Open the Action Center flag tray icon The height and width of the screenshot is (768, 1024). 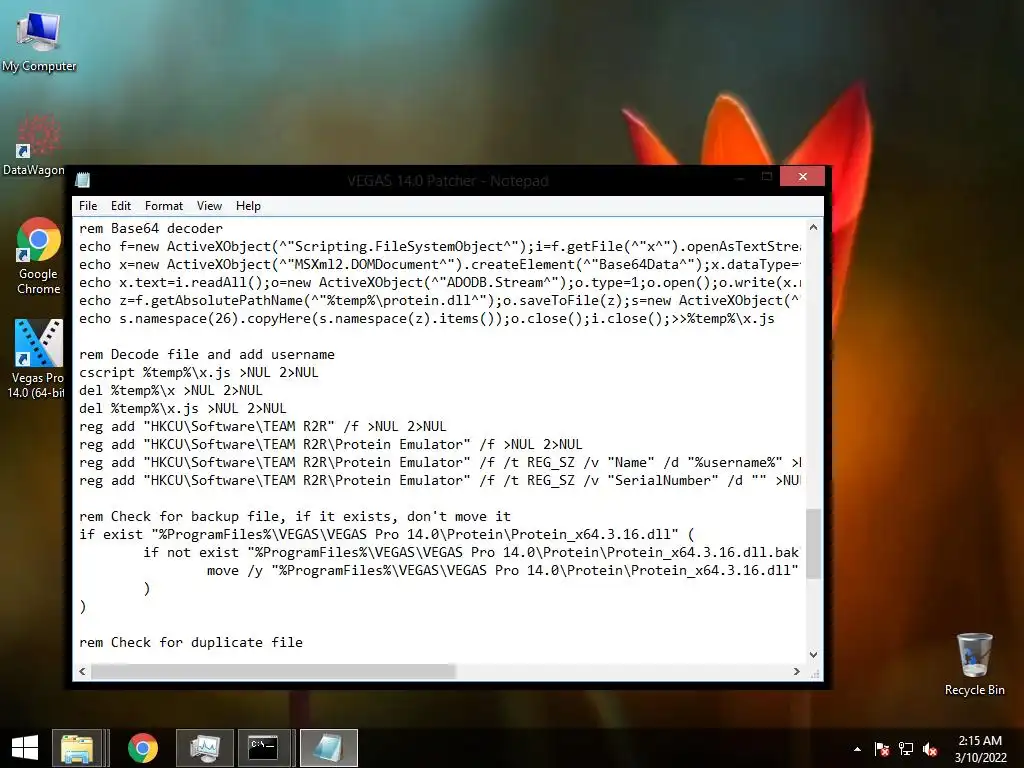click(881, 749)
